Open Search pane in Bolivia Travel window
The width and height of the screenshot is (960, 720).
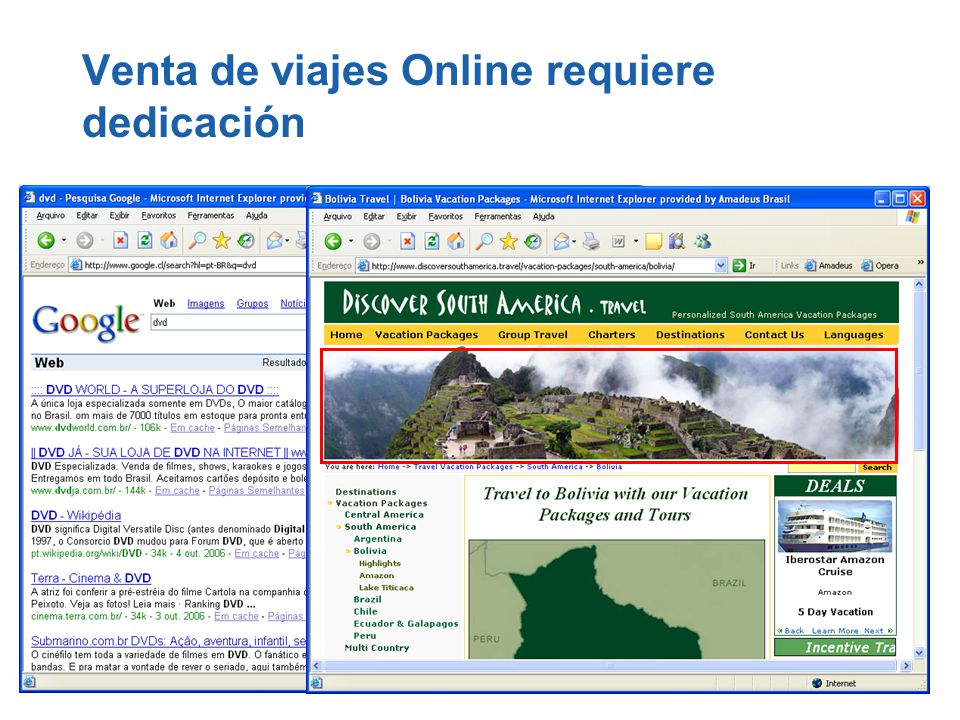(x=484, y=242)
